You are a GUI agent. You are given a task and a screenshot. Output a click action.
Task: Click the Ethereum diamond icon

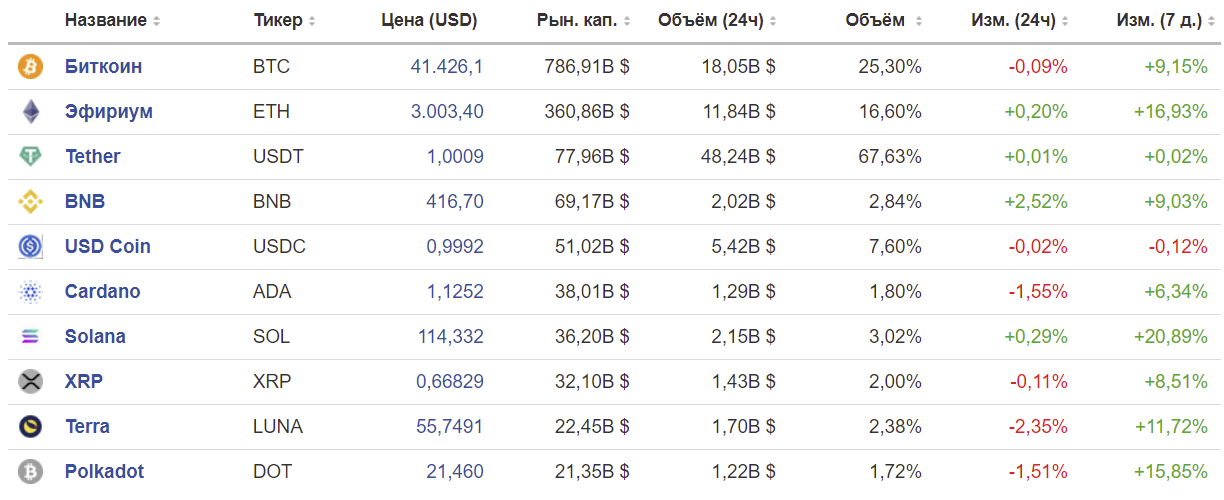click(x=31, y=112)
